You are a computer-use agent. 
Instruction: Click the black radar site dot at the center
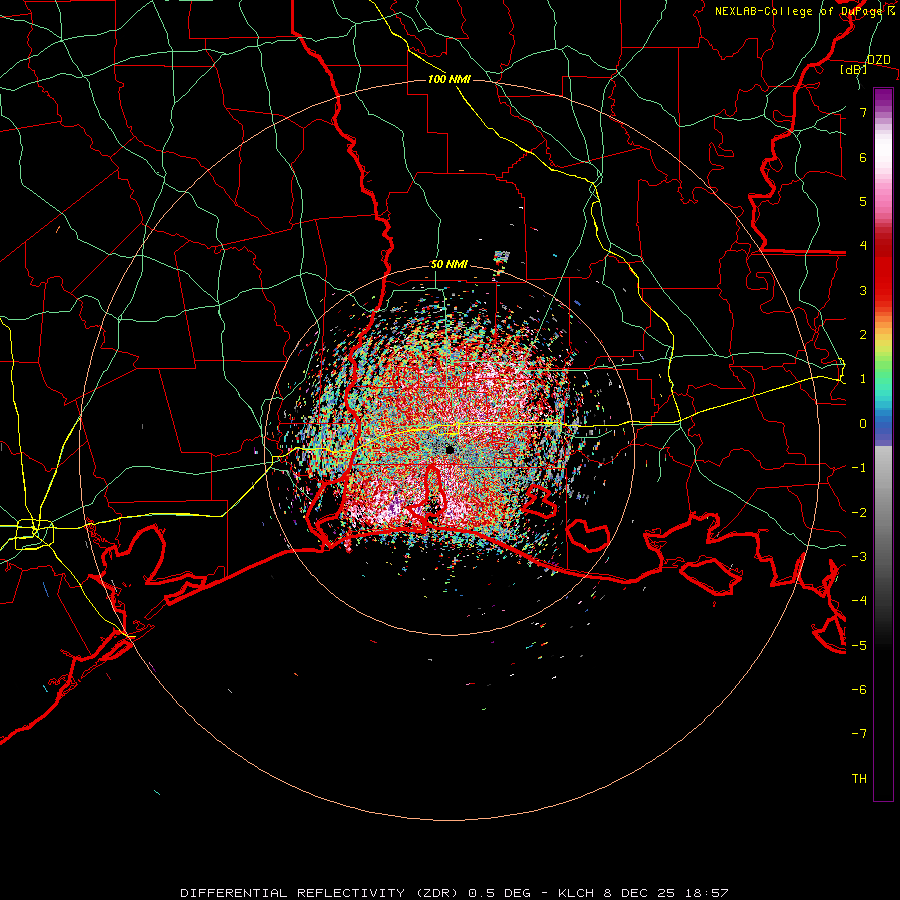pos(449,449)
